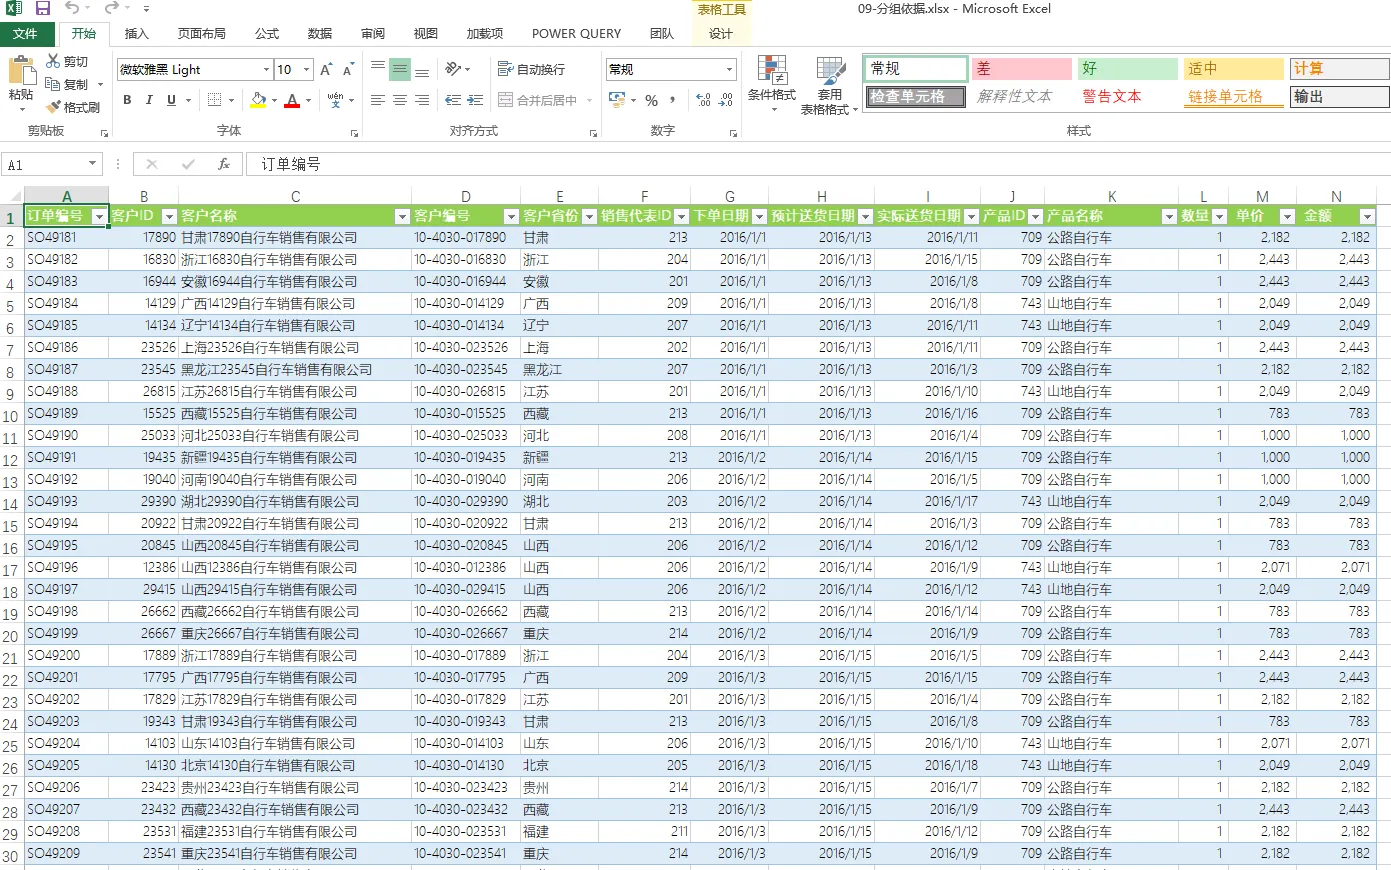Click the Insert Function fx icon
The image size is (1391, 870).
click(224, 164)
